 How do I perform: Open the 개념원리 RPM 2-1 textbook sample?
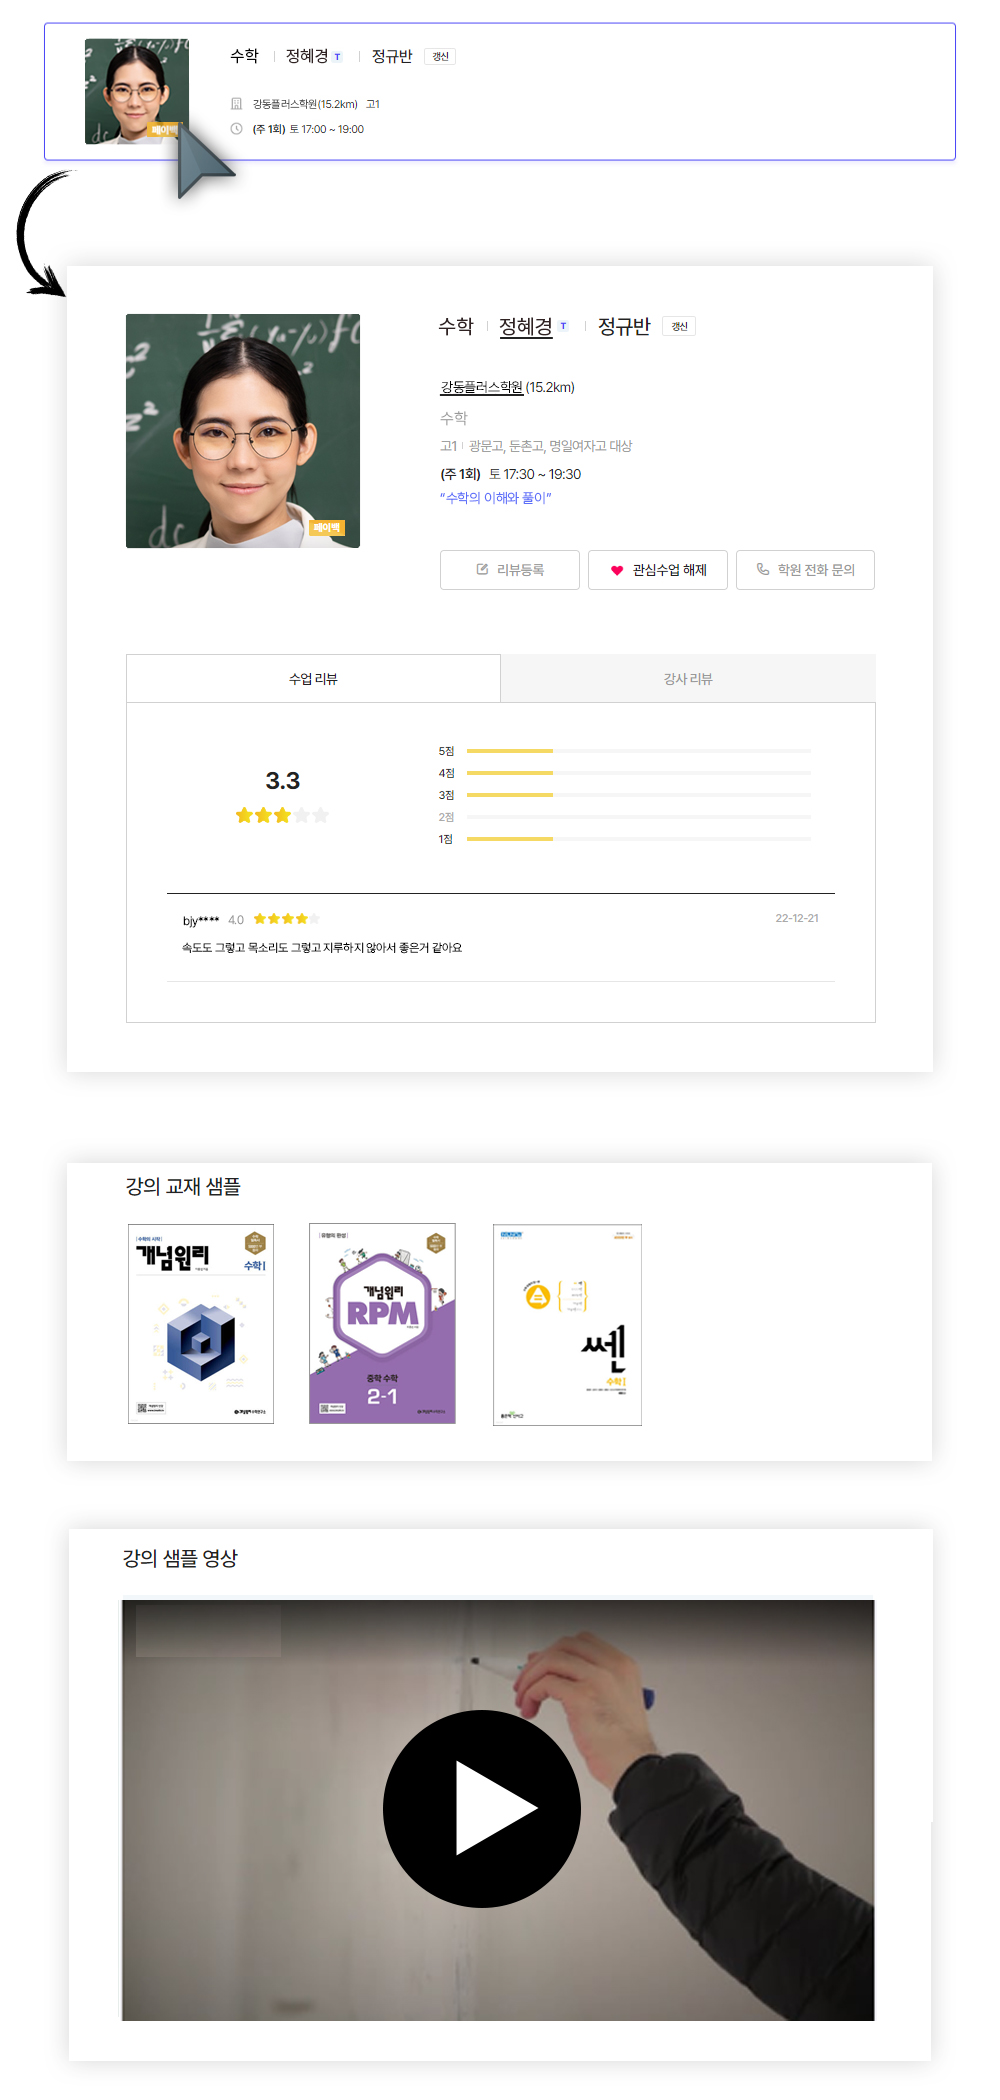(382, 1323)
